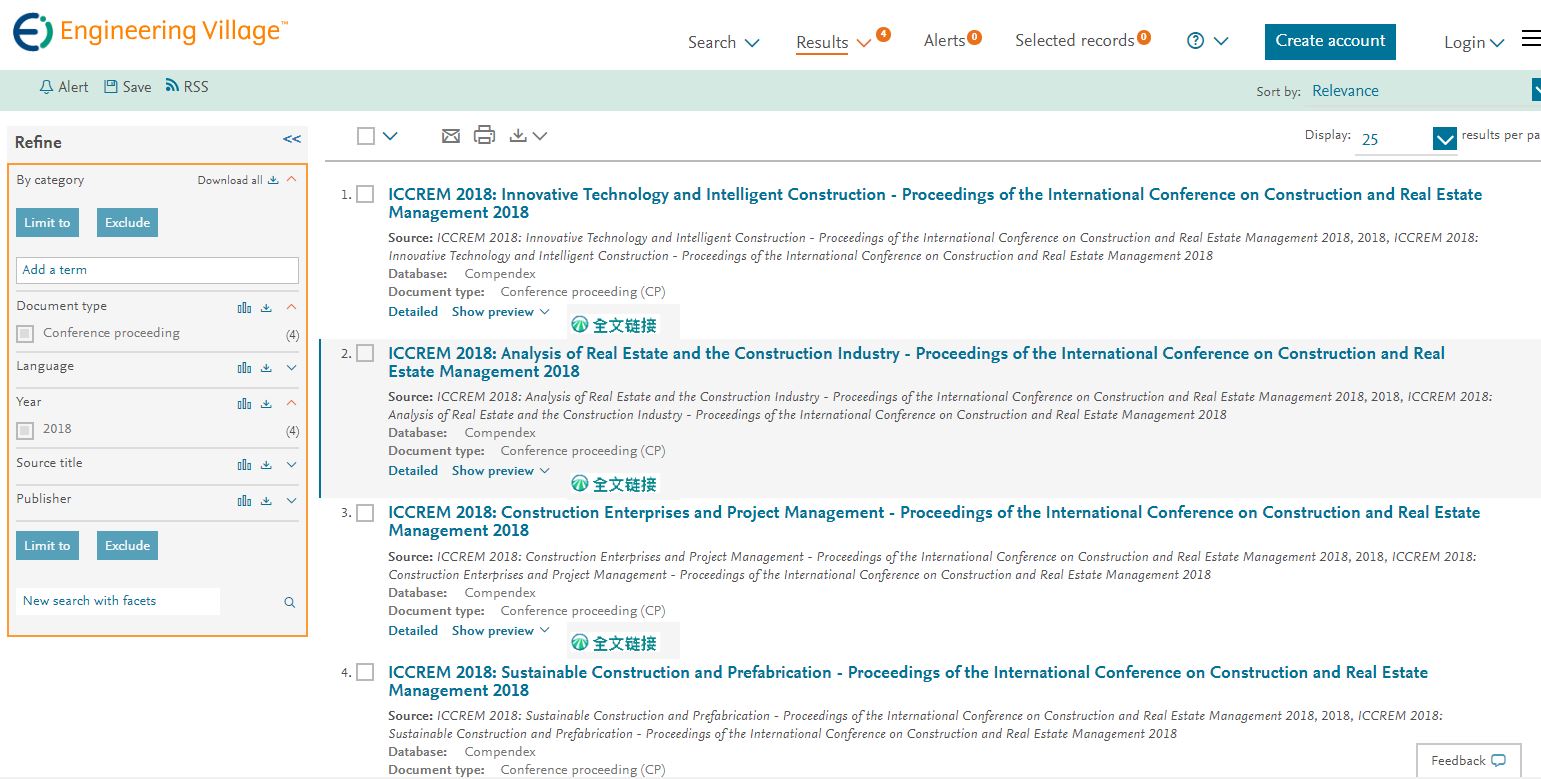Viewport: 1541px width, 779px height.
Task: Email selected records via envelope icon
Action: coord(451,135)
